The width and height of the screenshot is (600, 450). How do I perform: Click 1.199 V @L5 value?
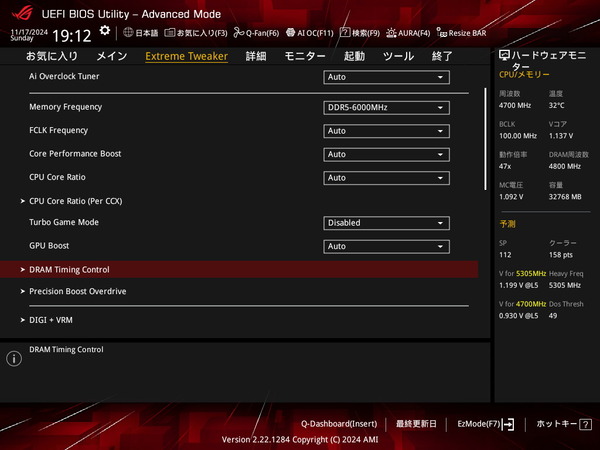pyautogui.click(x=518, y=285)
